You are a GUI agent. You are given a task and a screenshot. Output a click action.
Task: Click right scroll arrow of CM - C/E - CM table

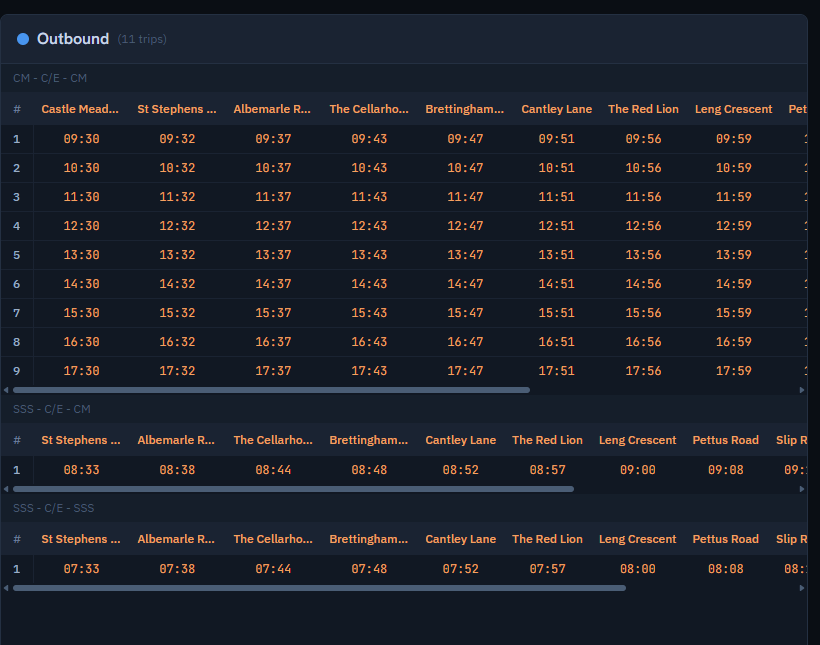pos(802,390)
